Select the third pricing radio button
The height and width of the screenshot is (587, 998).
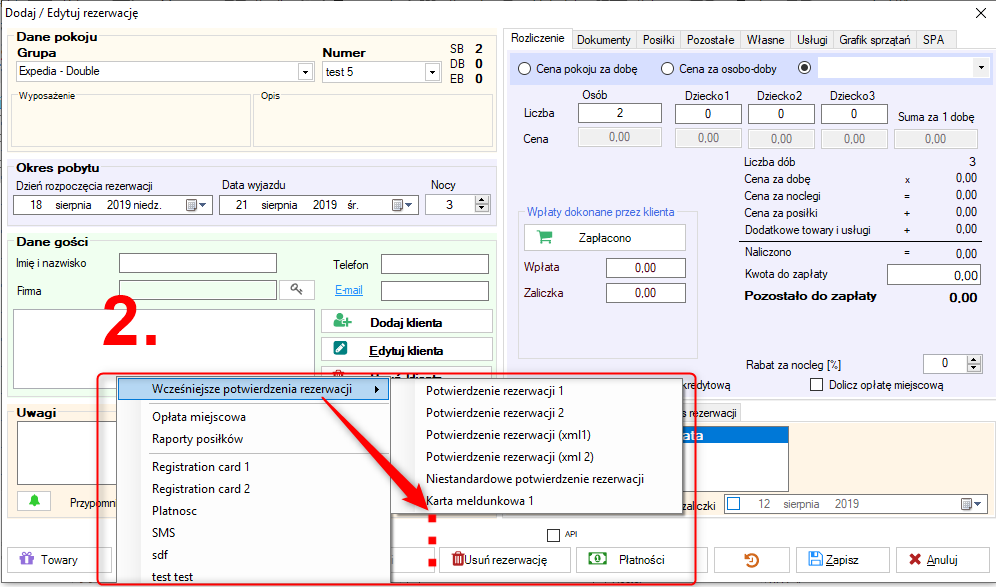coord(805,67)
